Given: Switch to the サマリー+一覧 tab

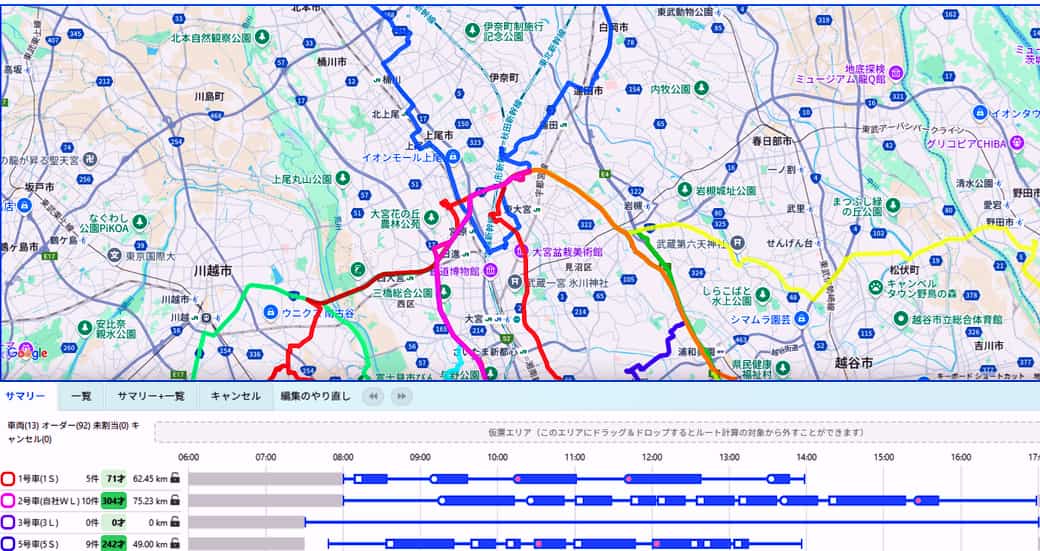Looking at the screenshot, I should [151, 397].
